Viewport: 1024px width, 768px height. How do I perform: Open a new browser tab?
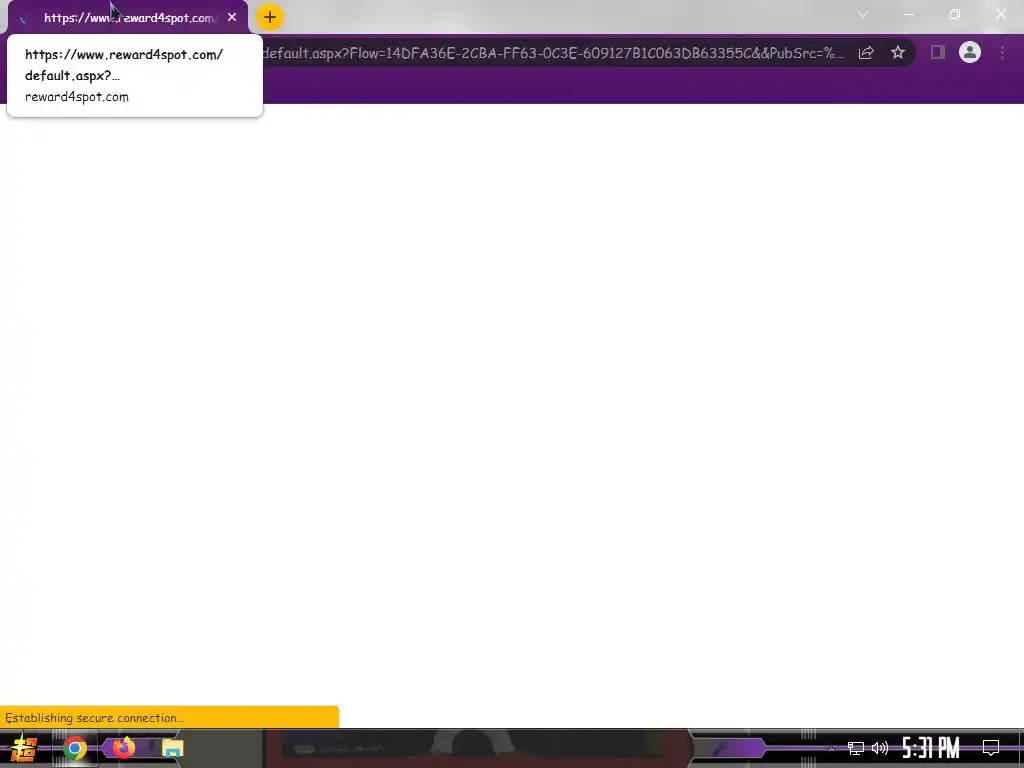pyautogui.click(x=270, y=17)
